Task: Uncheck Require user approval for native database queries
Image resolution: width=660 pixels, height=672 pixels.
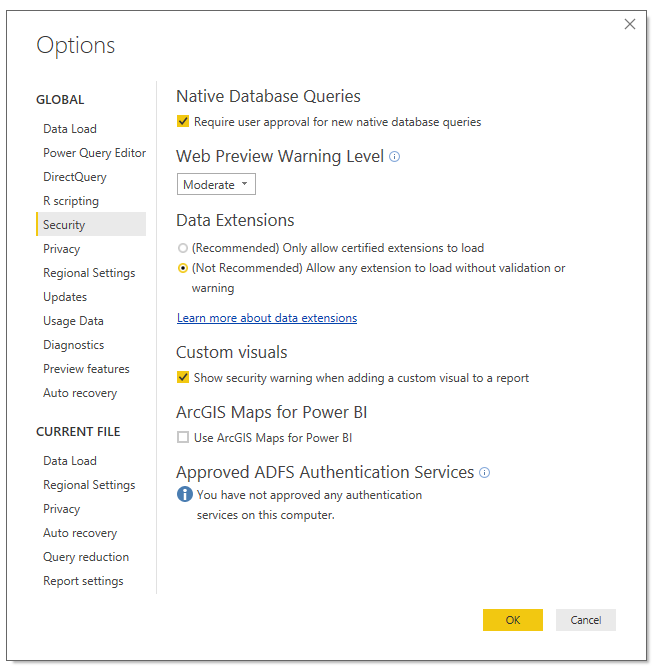Action: [x=183, y=121]
